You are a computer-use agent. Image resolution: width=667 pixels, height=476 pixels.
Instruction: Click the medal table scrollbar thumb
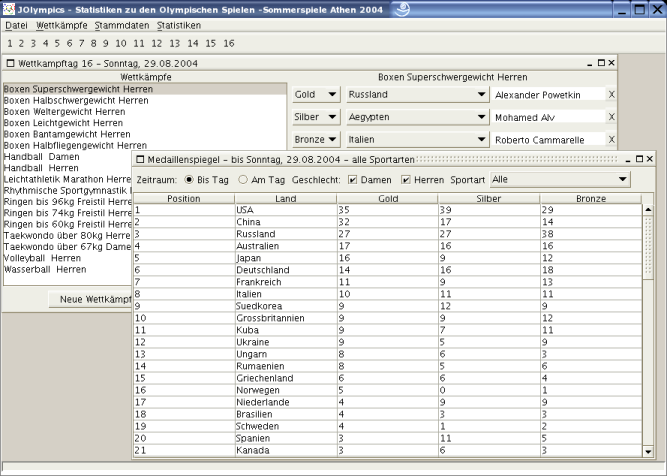click(648, 247)
